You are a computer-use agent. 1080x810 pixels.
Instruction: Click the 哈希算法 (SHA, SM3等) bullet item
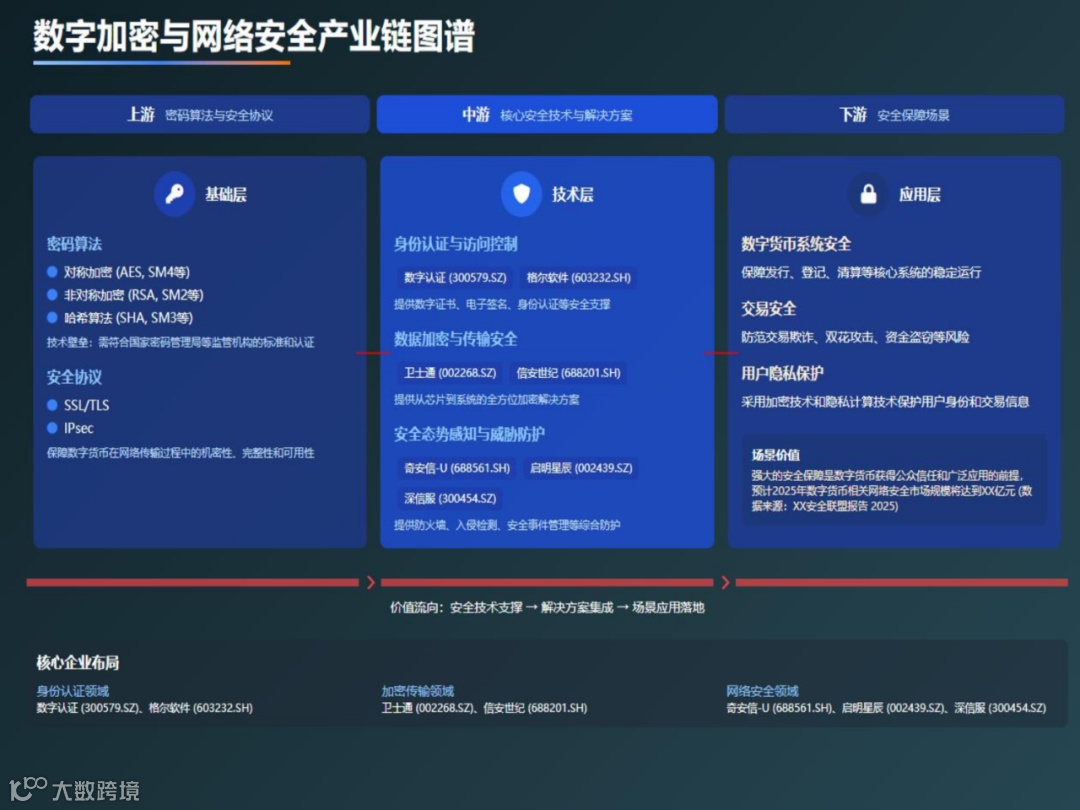click(120, 318)
